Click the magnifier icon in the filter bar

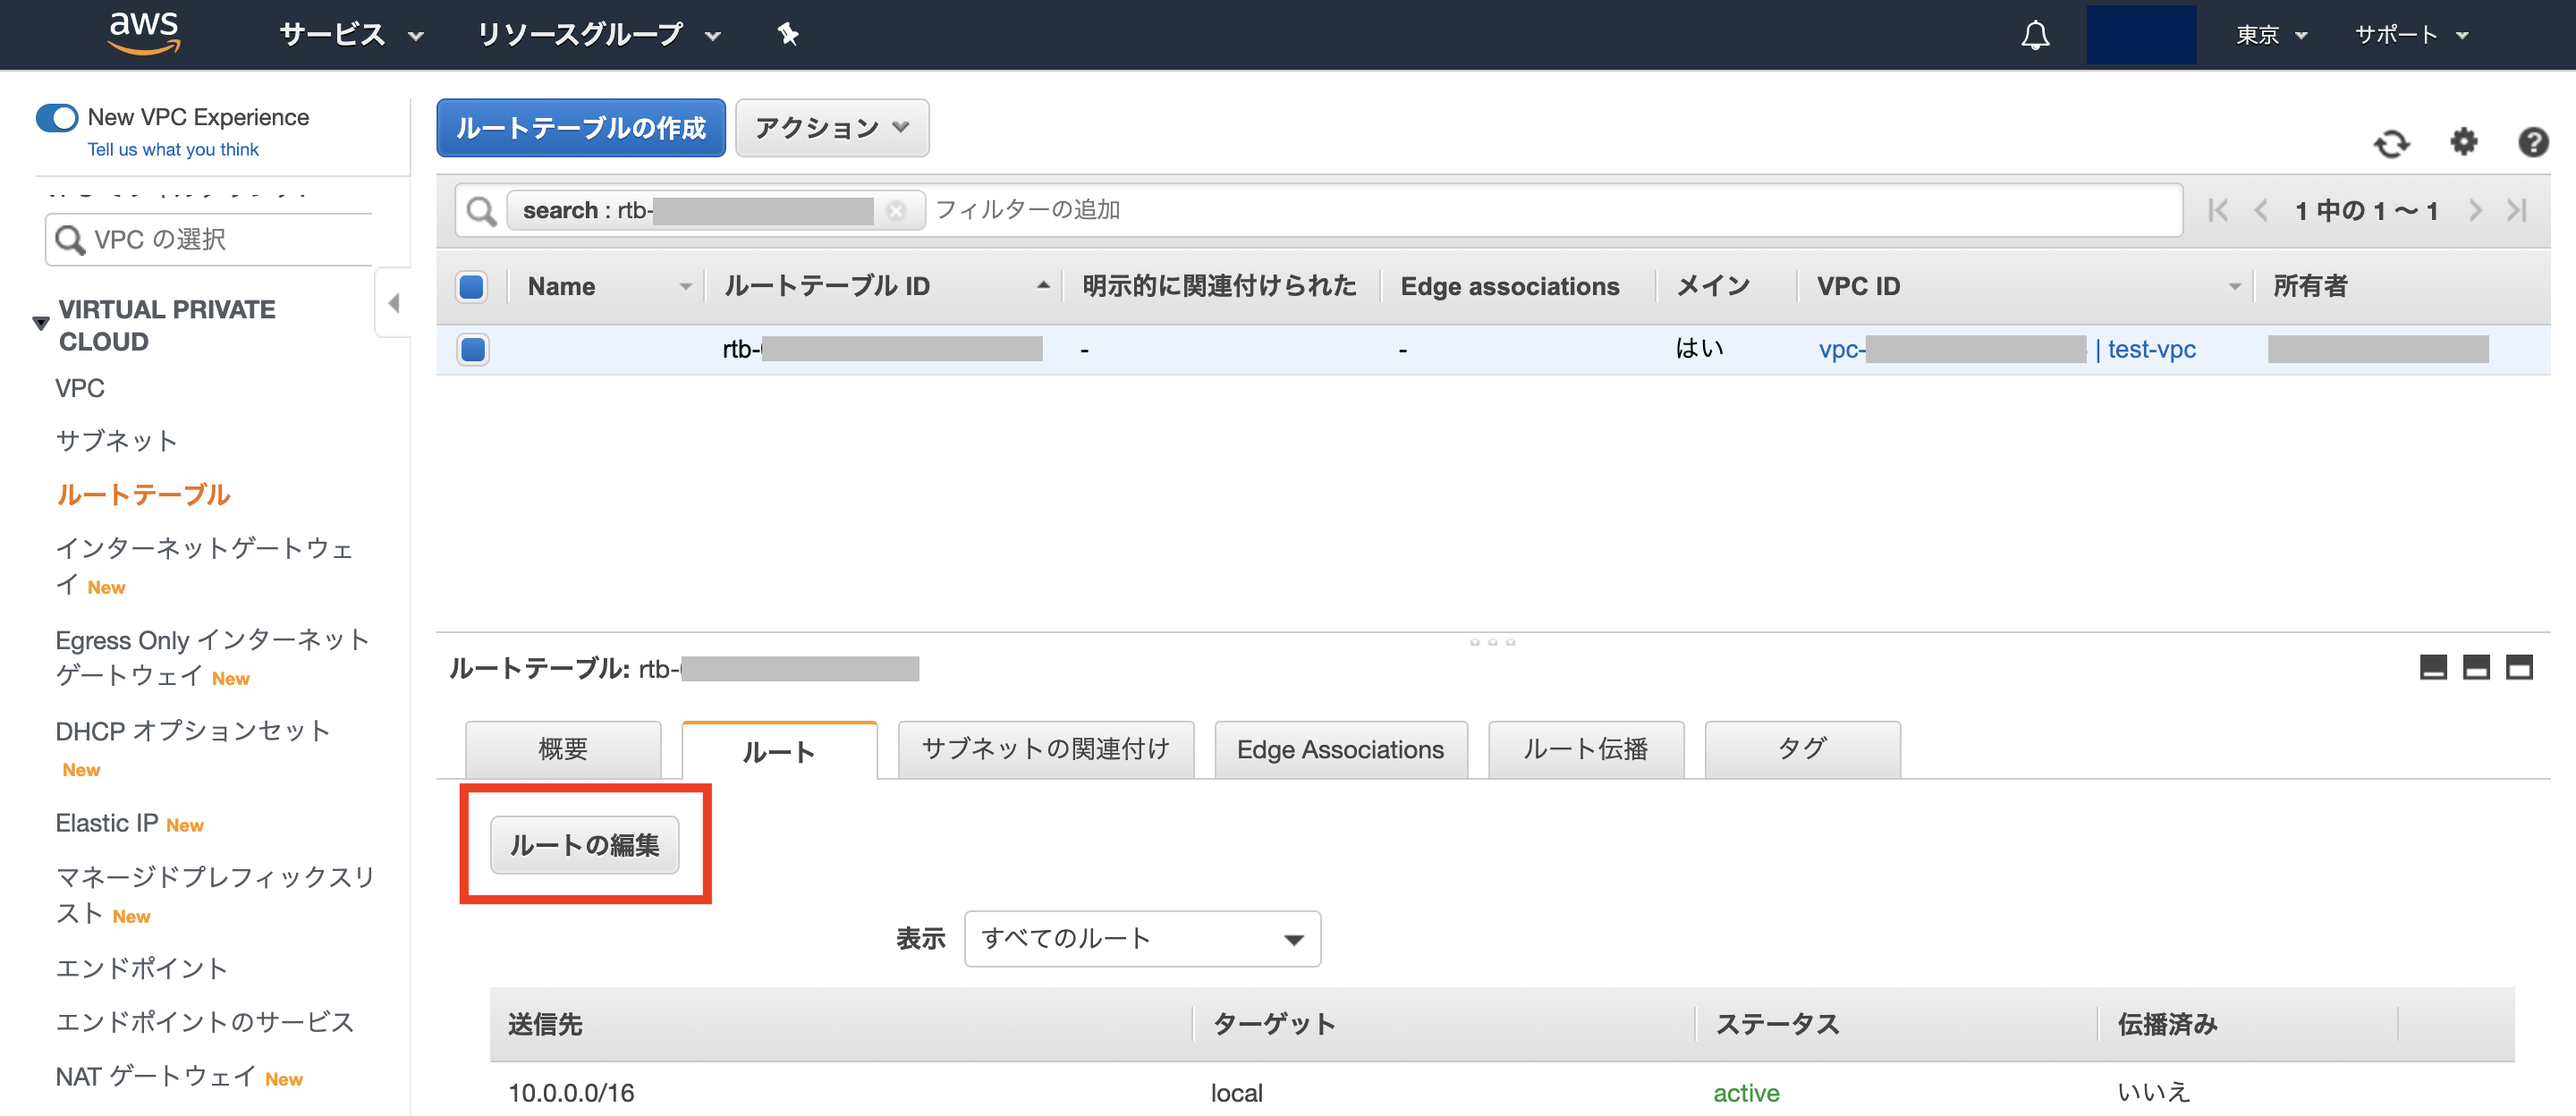pyautogui.click(x=481, y=210)
